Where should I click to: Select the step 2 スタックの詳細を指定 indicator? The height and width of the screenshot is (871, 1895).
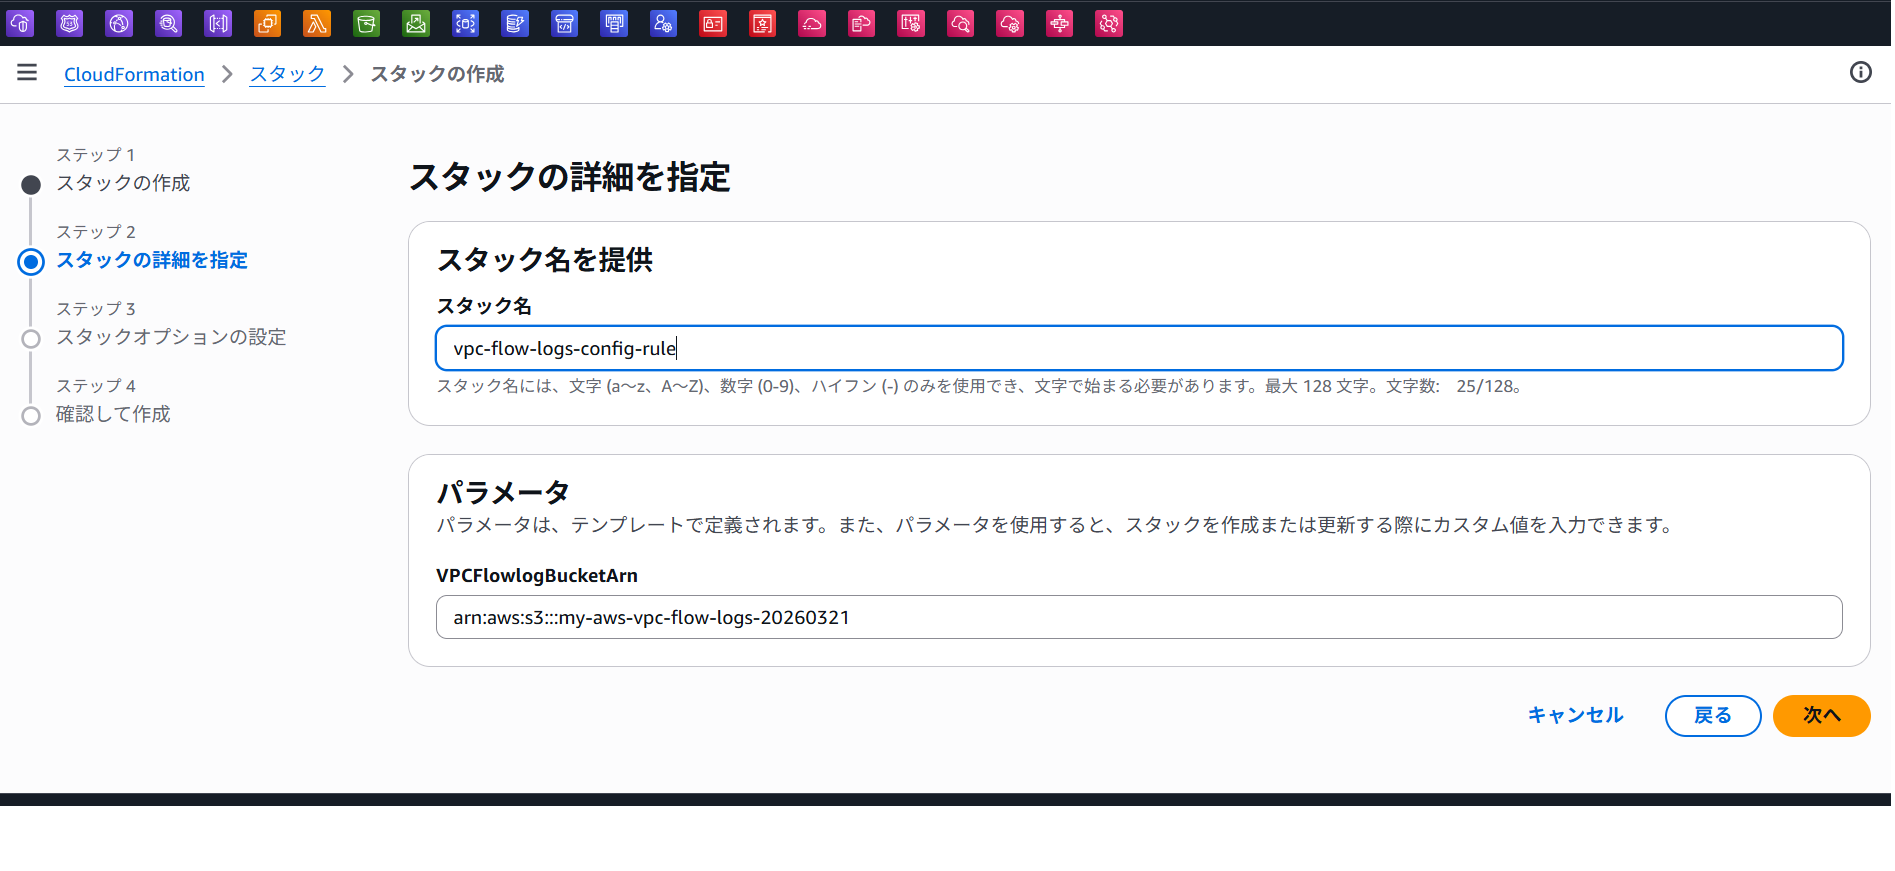[31, 262]
